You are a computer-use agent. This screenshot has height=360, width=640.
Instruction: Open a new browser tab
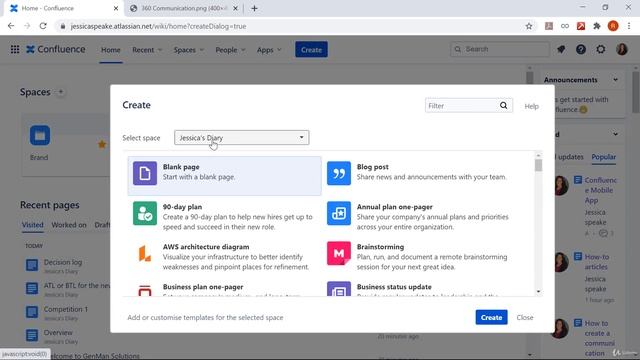254,8
